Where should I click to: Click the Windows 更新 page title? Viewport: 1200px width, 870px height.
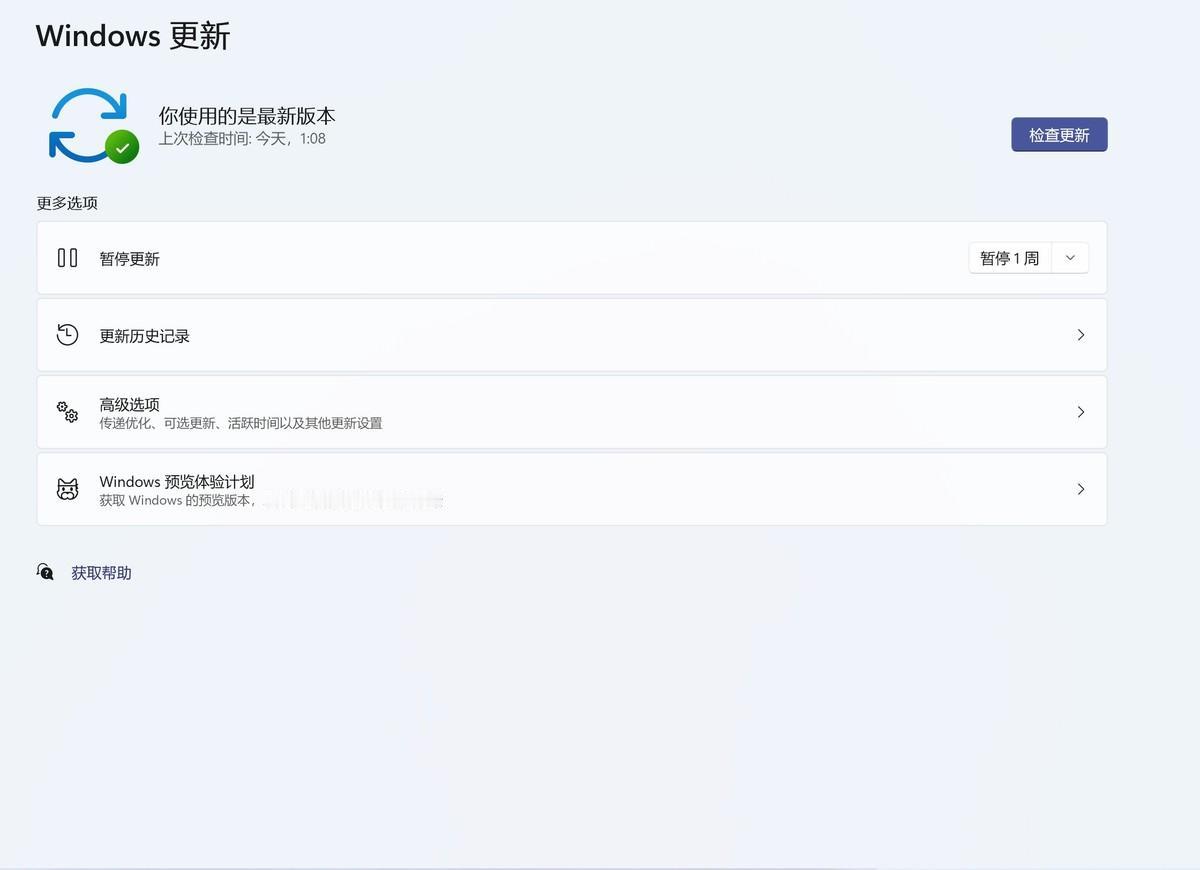pyautogui.click(x=133, y=36)
